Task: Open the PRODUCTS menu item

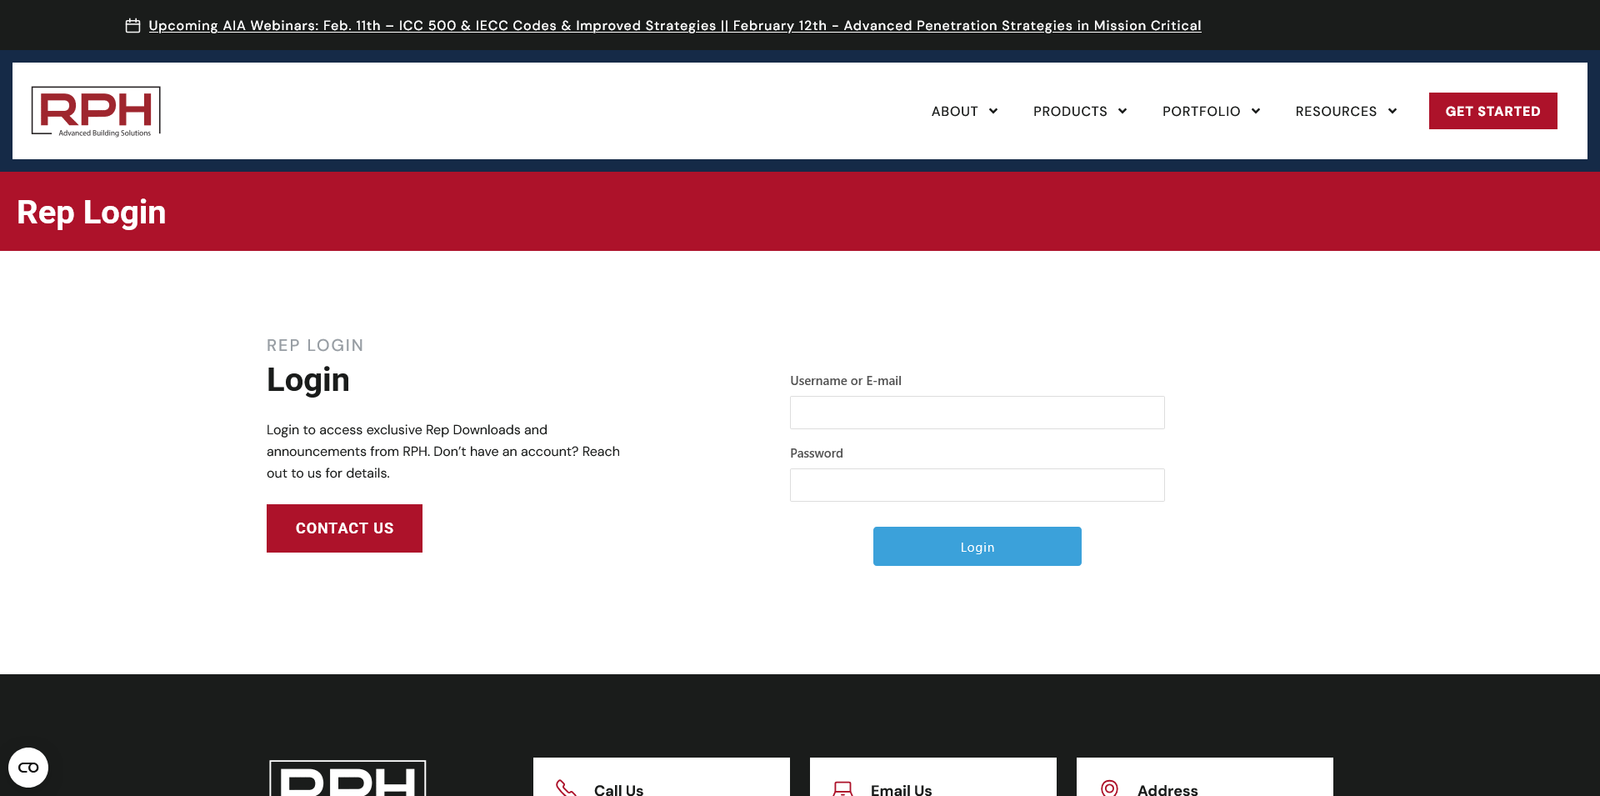Action: pyautogui.click(x=1069, y=111)
